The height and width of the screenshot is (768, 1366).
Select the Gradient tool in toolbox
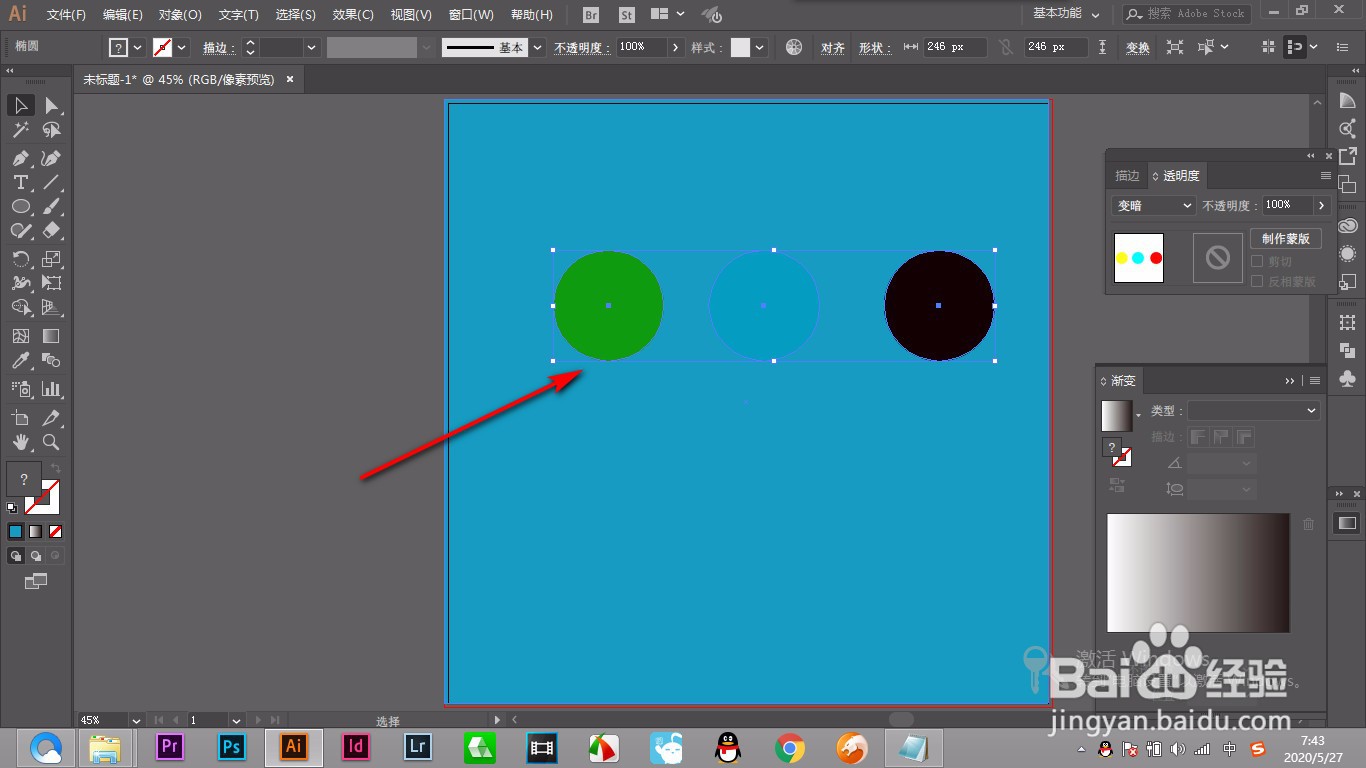pos(51,336)
